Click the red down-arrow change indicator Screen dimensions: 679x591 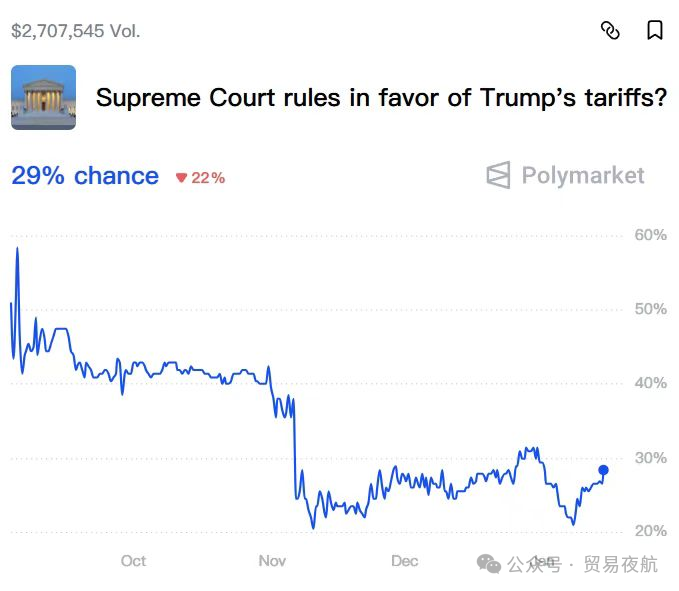182,178
